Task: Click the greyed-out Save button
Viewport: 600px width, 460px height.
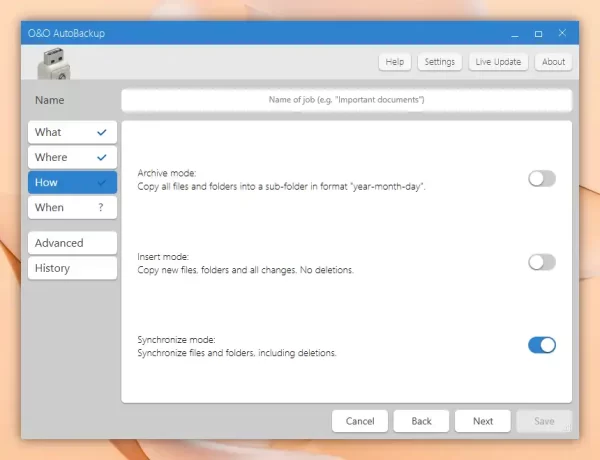Action: (544, 421)
